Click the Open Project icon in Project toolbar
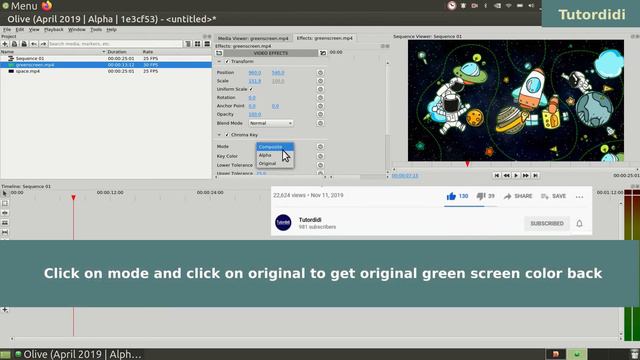This screenshot has height=360, width=640. pyautogui.click(x=14, y=44)
